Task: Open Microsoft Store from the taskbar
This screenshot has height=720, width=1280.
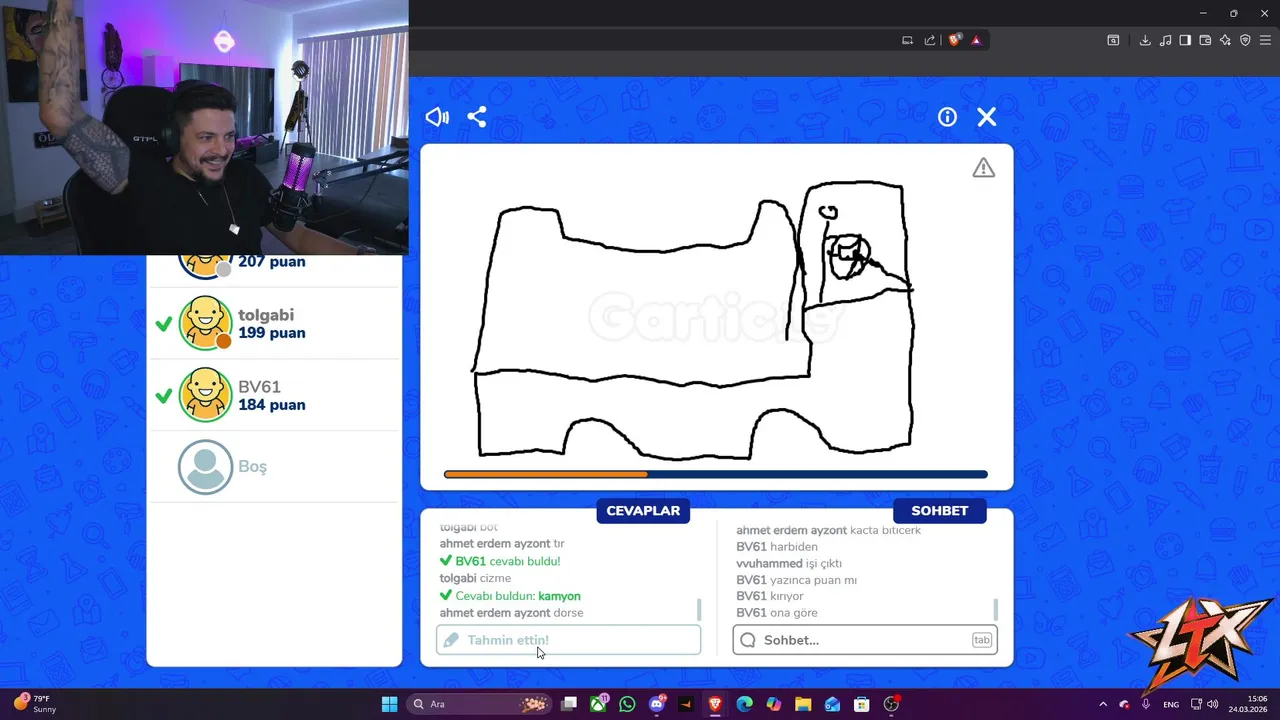Action: pyautogui.click(x=861, y=704)
